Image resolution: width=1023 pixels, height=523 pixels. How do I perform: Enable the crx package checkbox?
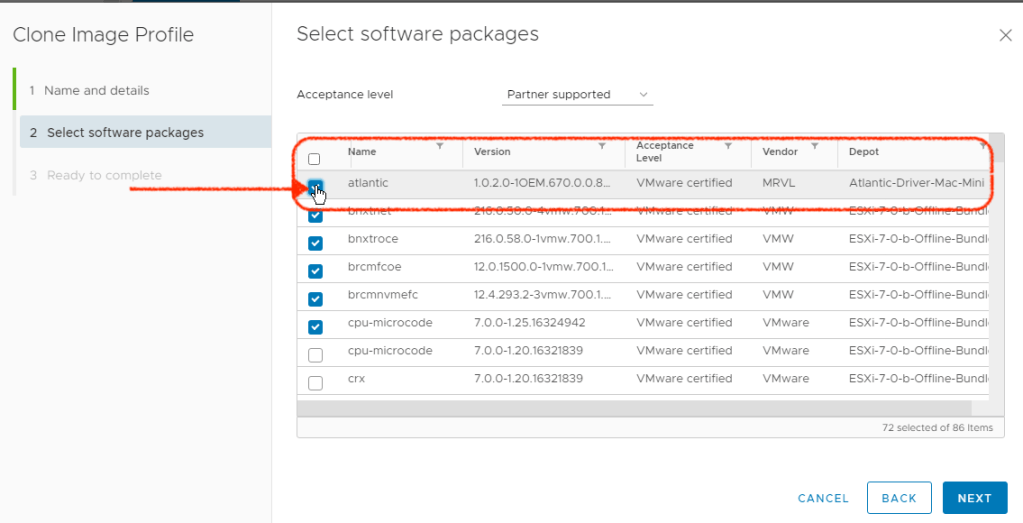tap(315, 383)
